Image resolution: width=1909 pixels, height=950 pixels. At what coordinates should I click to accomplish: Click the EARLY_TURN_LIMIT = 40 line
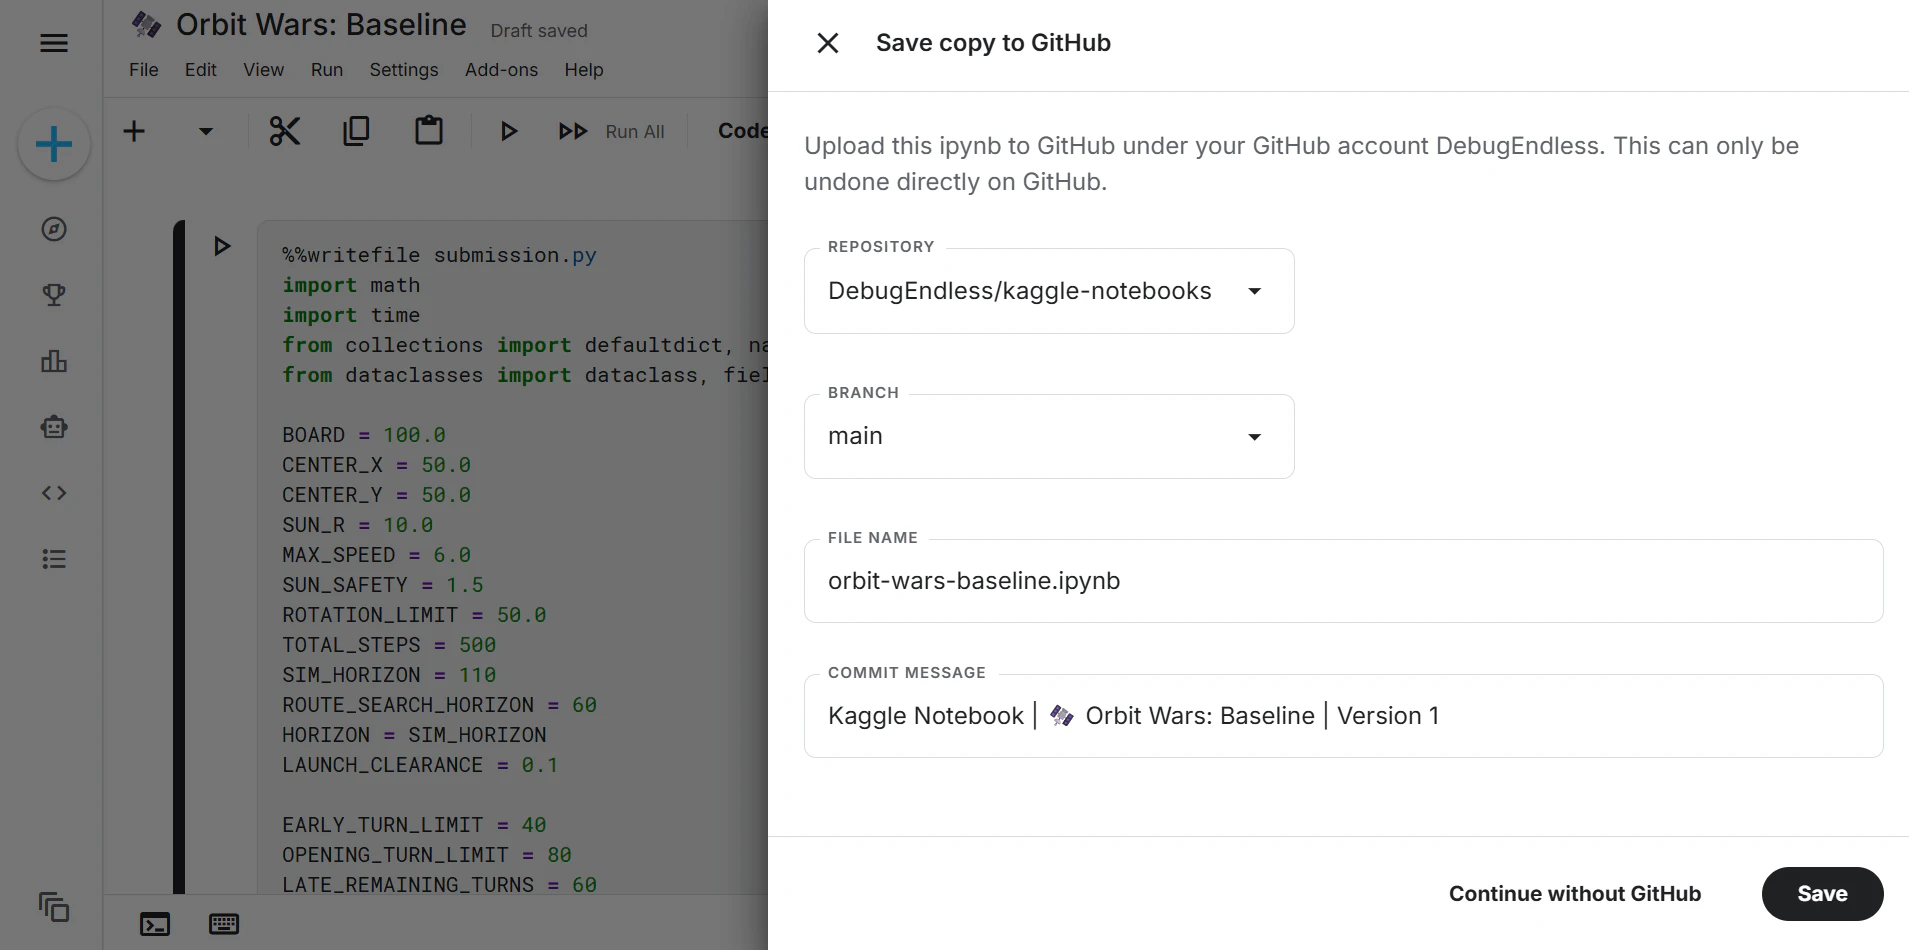coord(414,825)
